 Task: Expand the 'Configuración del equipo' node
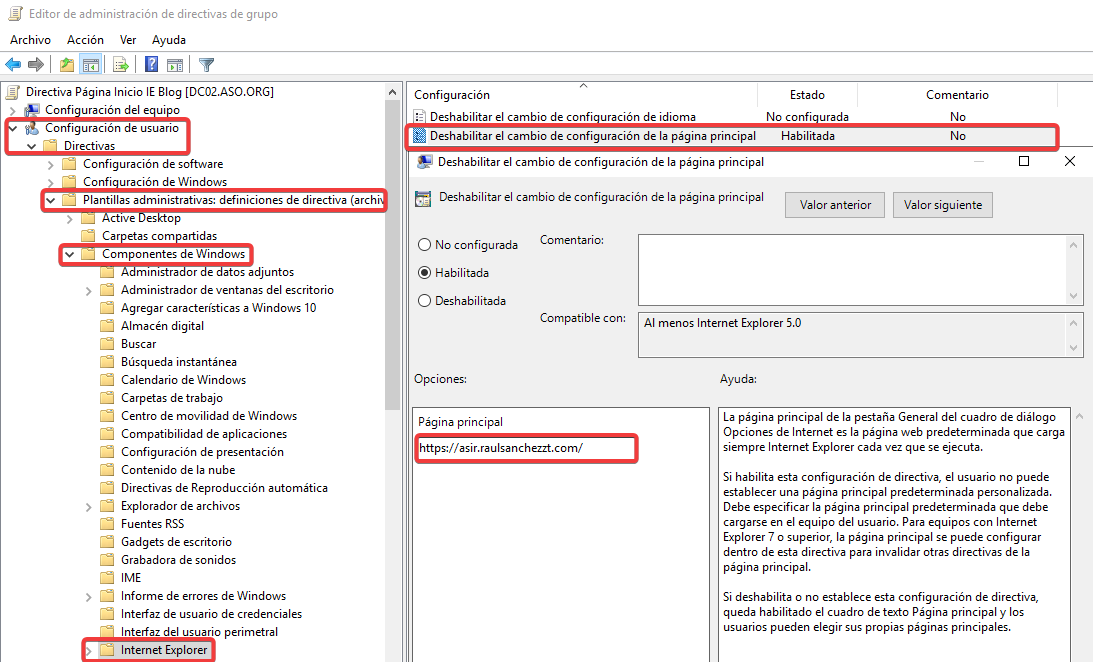[x=12, y=110]
